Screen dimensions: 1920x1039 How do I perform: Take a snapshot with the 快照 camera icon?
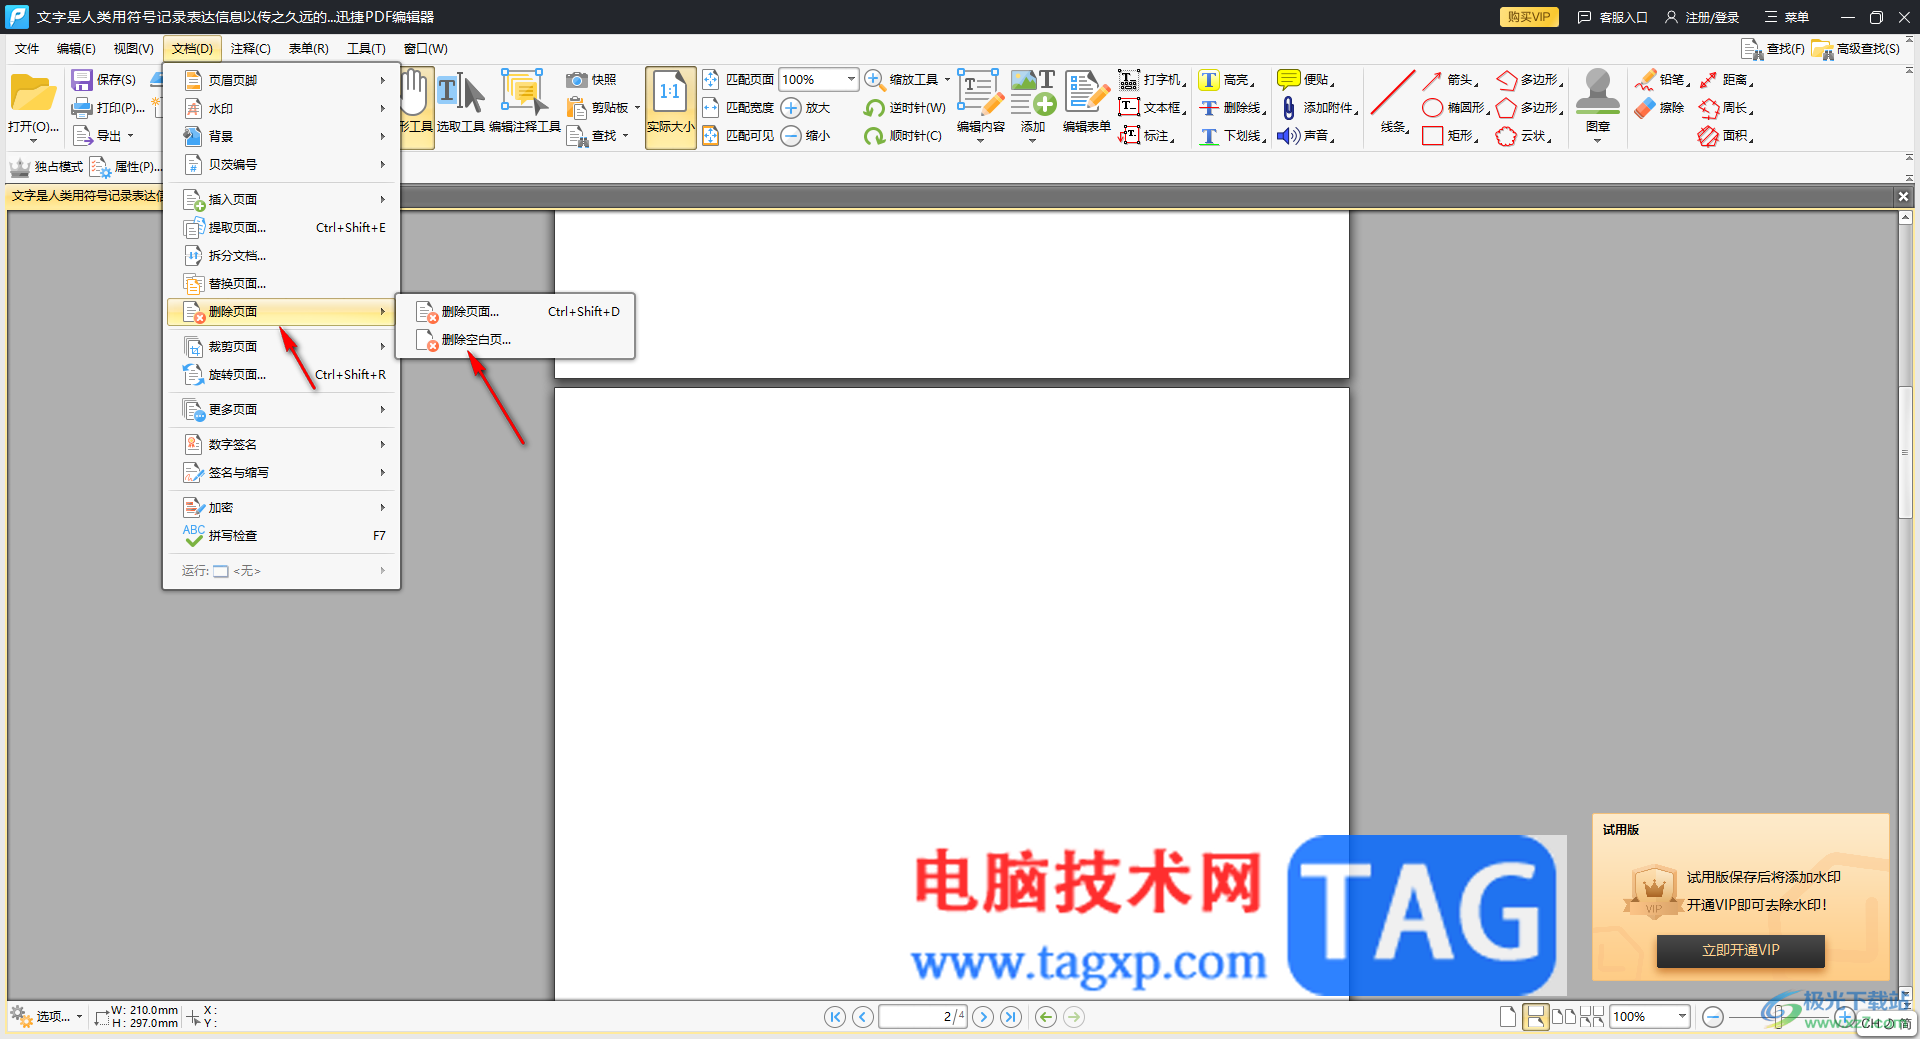tap(577, 80)
